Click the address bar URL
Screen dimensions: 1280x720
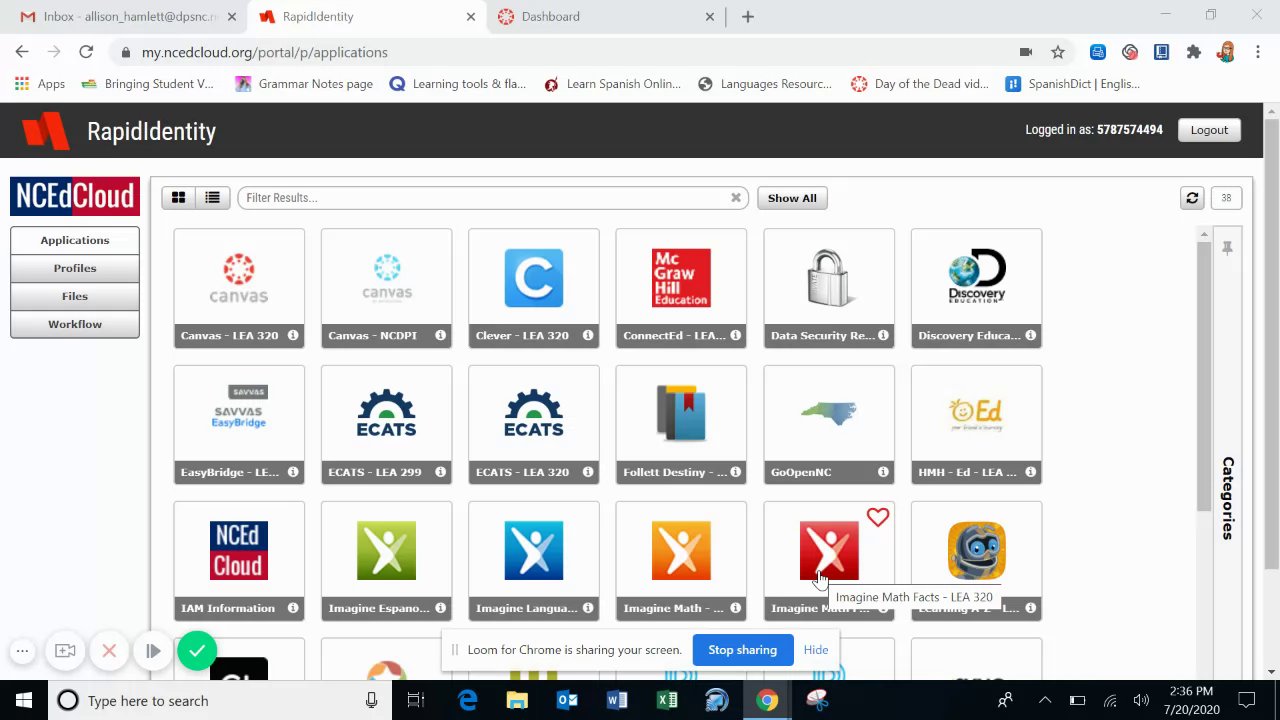[x=265, y=52]
